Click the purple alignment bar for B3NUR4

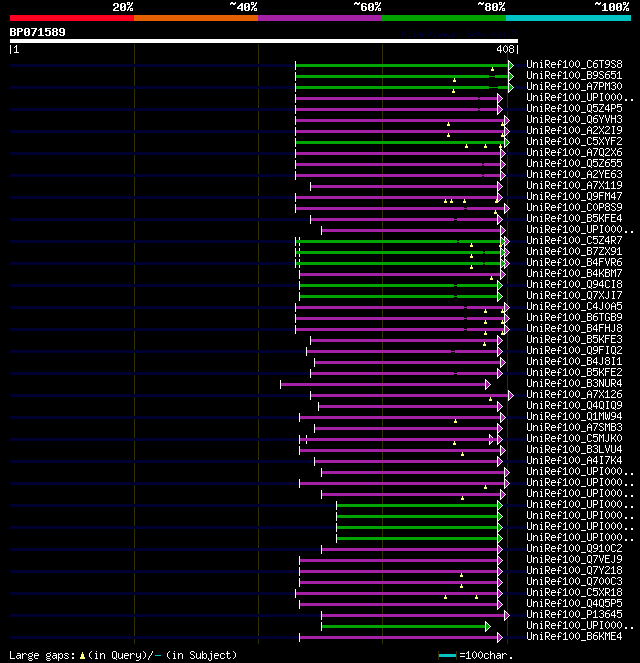383,384
